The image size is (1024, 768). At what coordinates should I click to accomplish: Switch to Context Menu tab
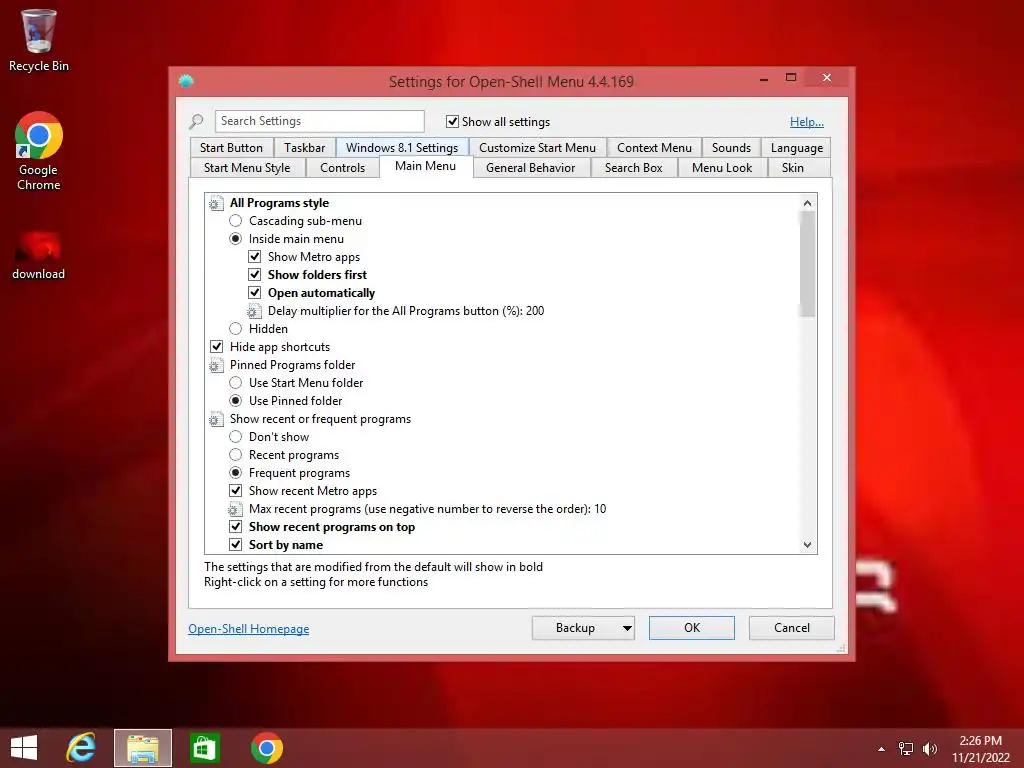(x=654, y=148)
